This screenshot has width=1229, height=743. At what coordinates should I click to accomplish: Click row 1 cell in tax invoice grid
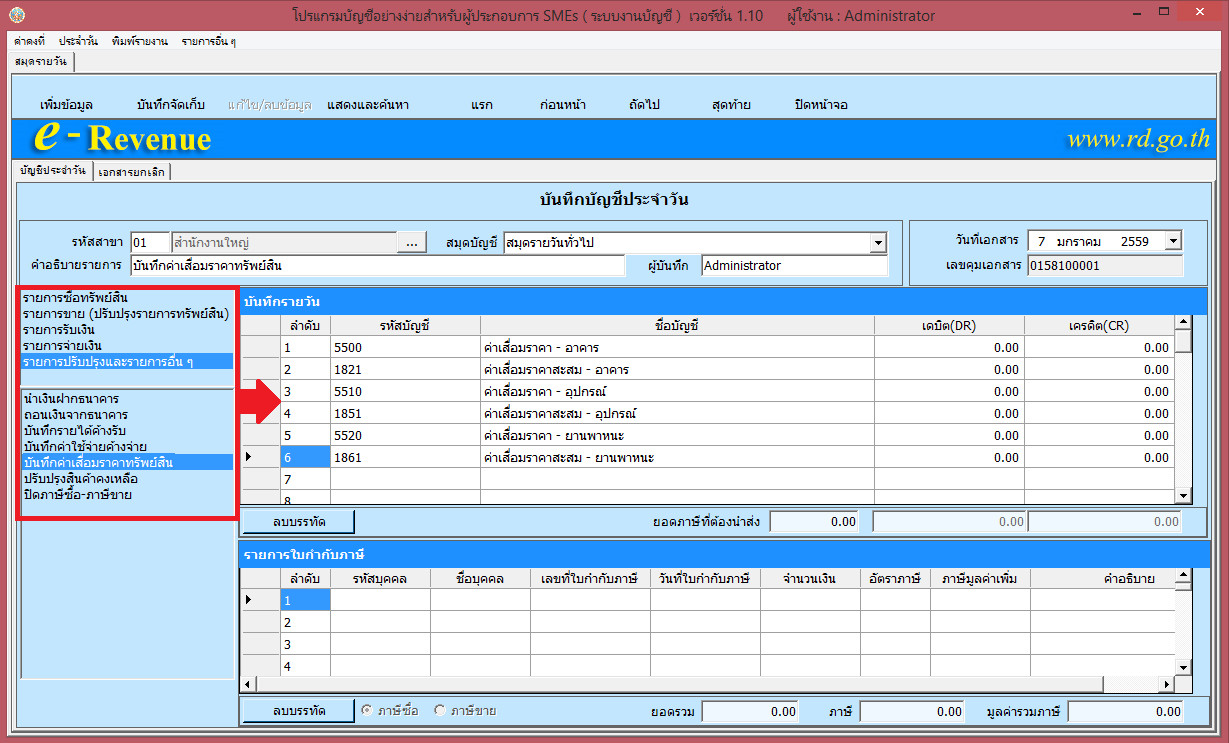[305, 600]
